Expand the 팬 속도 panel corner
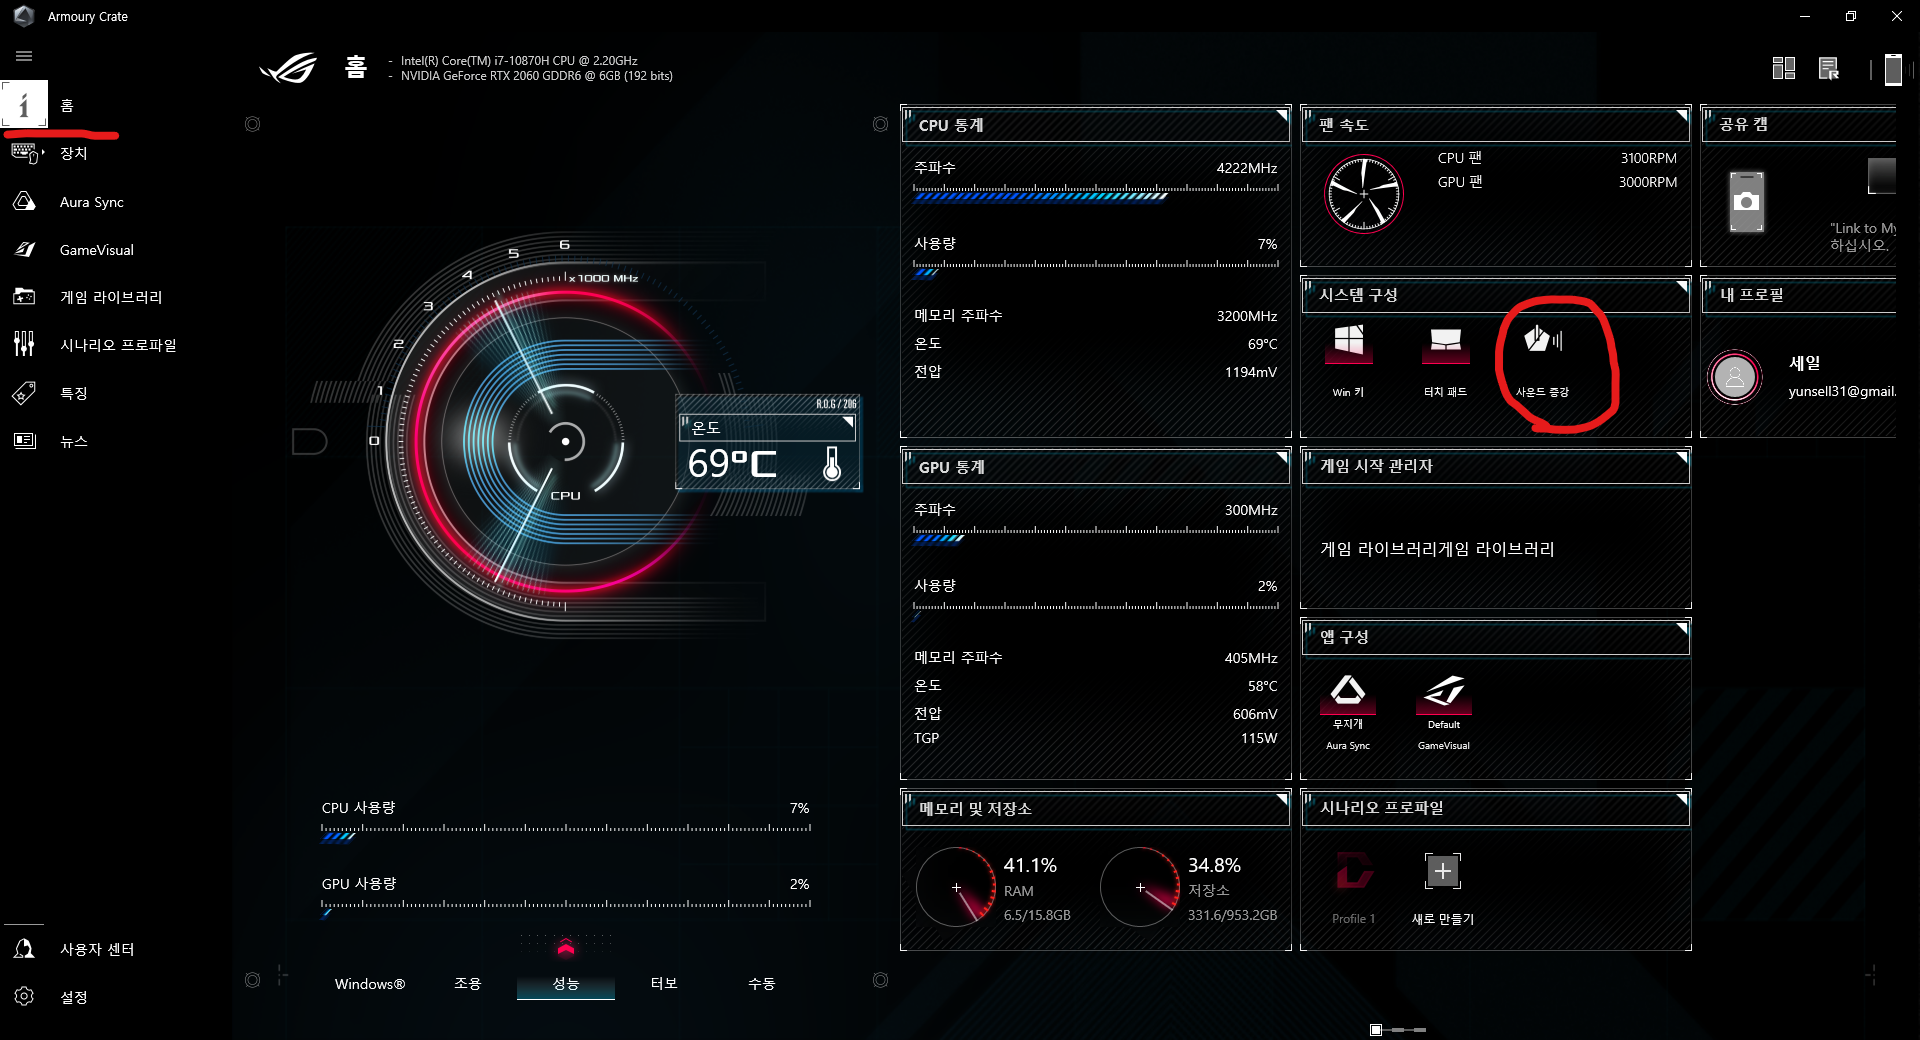This screenshot has width=1920, height=1040. (1682, 116)
